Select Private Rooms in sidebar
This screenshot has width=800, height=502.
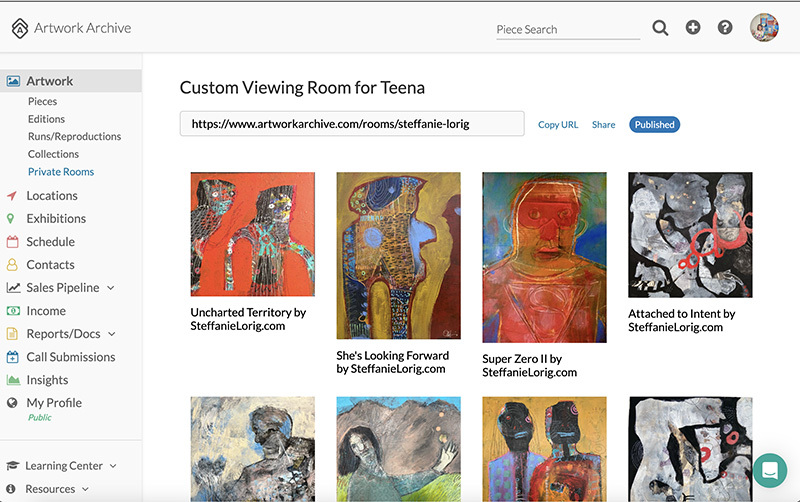coord(61,172)
